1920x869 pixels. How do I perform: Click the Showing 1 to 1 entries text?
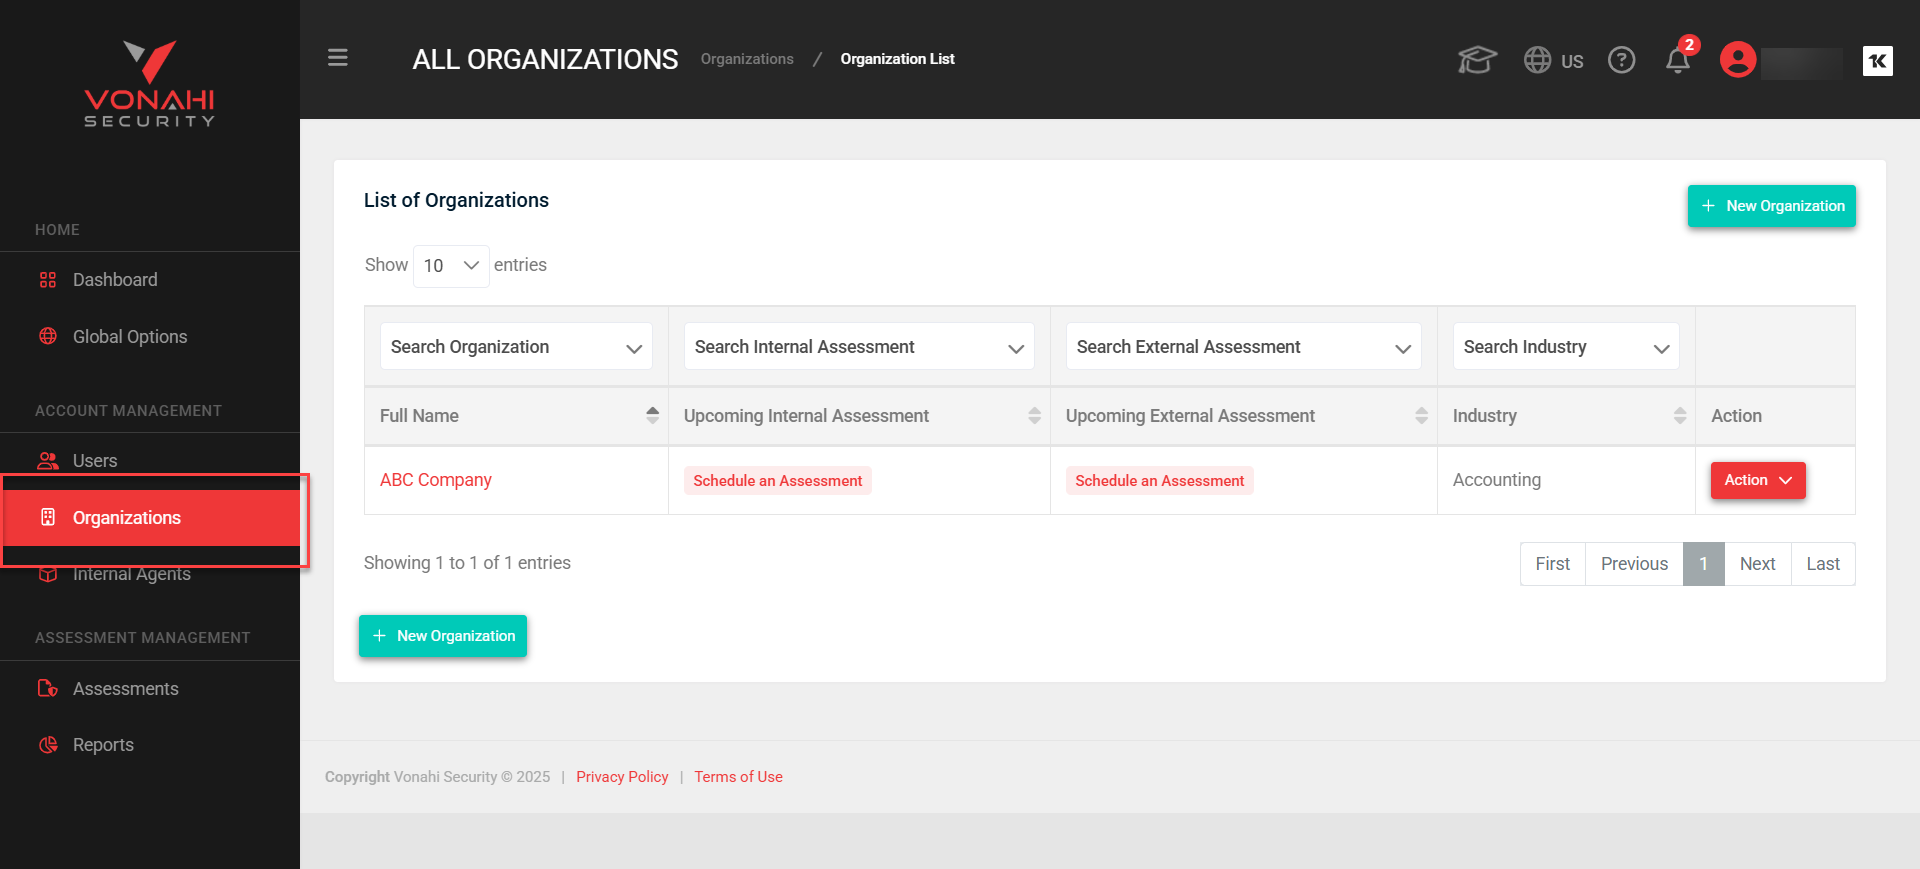tap(467, 563)
